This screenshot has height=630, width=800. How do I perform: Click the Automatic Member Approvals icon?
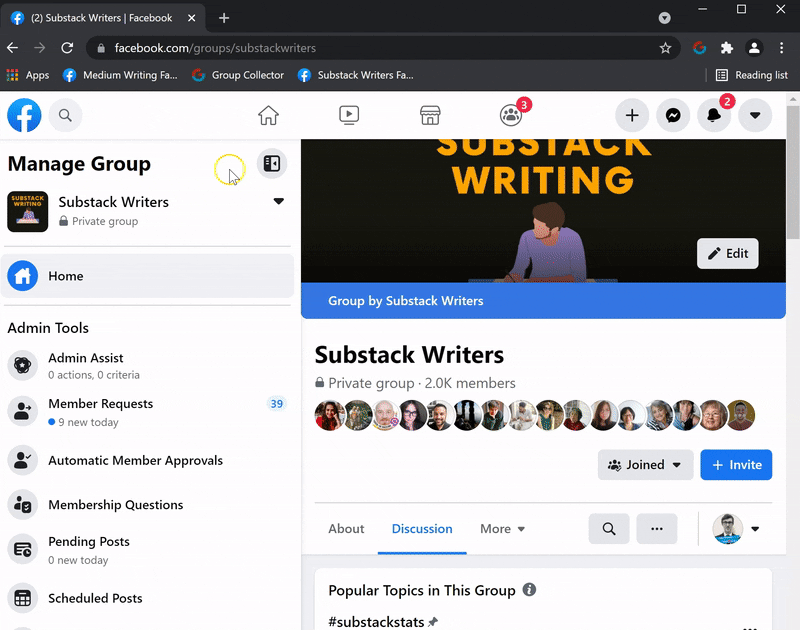[x=22, y=460]
